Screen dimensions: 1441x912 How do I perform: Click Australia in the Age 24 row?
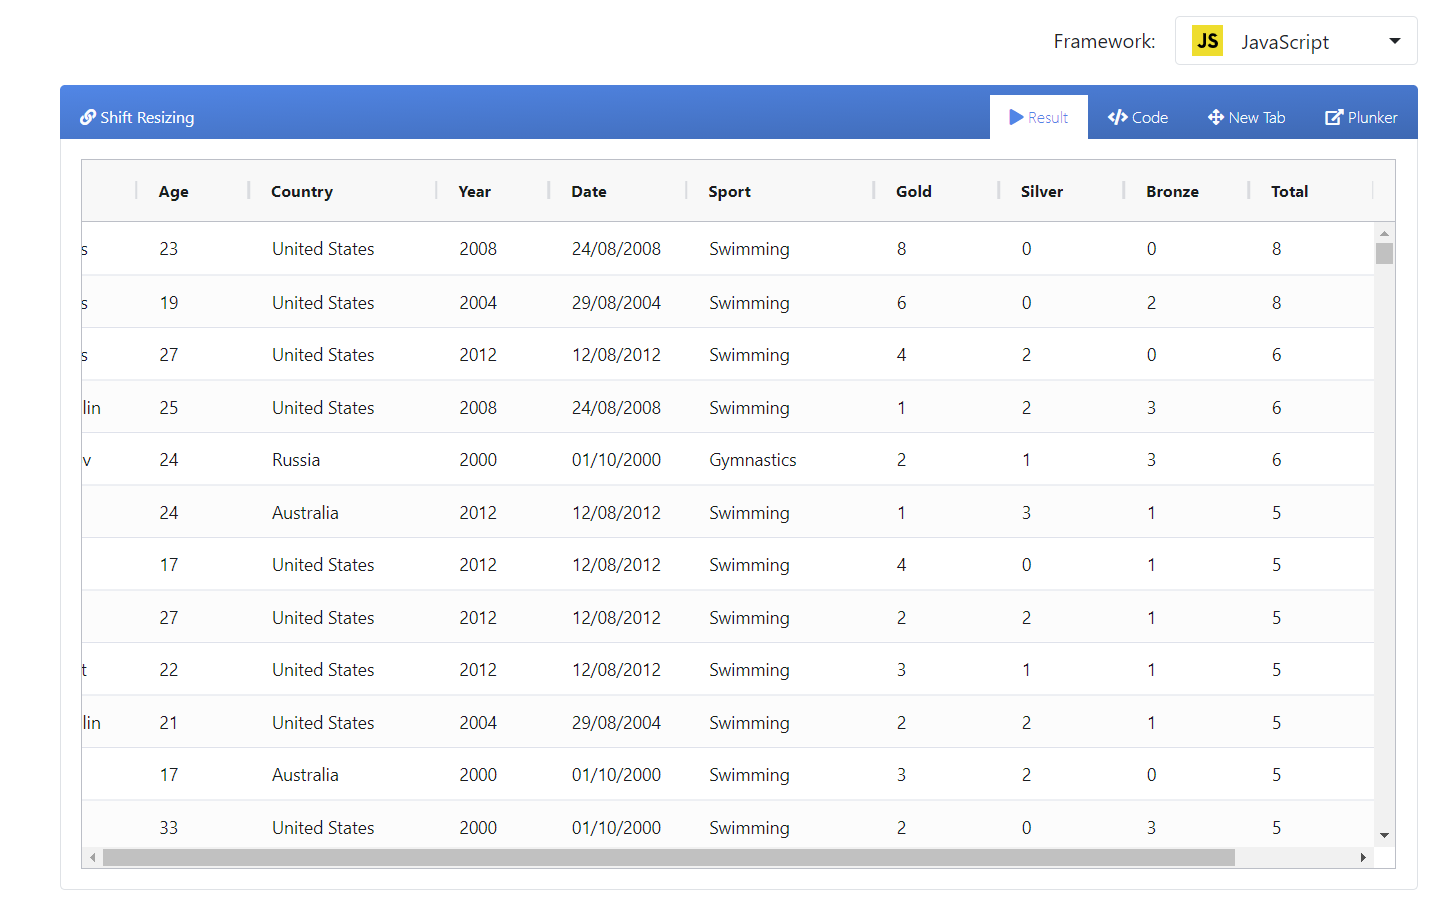(x=305, y=513)
